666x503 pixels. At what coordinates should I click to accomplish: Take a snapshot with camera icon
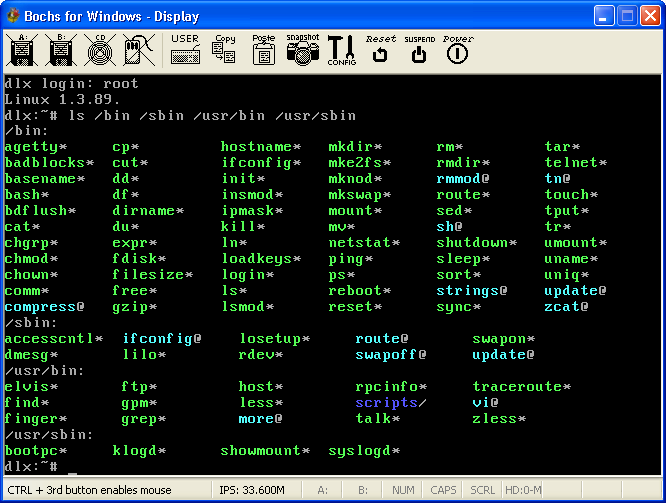[302, 50]
